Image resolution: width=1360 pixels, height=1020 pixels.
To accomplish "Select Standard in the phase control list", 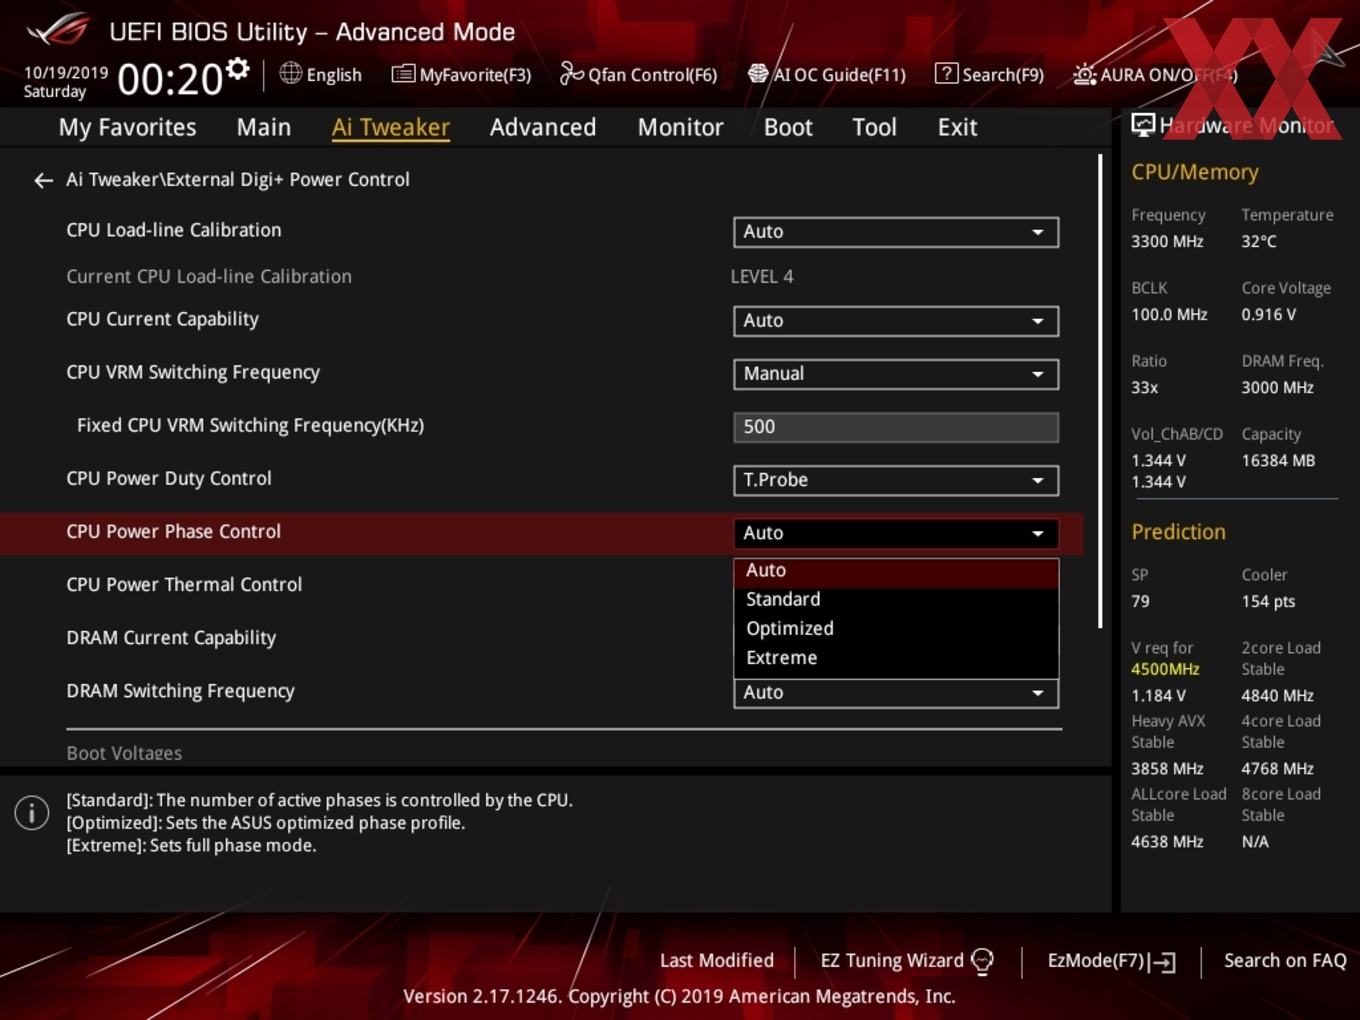I will pos(896,599).
